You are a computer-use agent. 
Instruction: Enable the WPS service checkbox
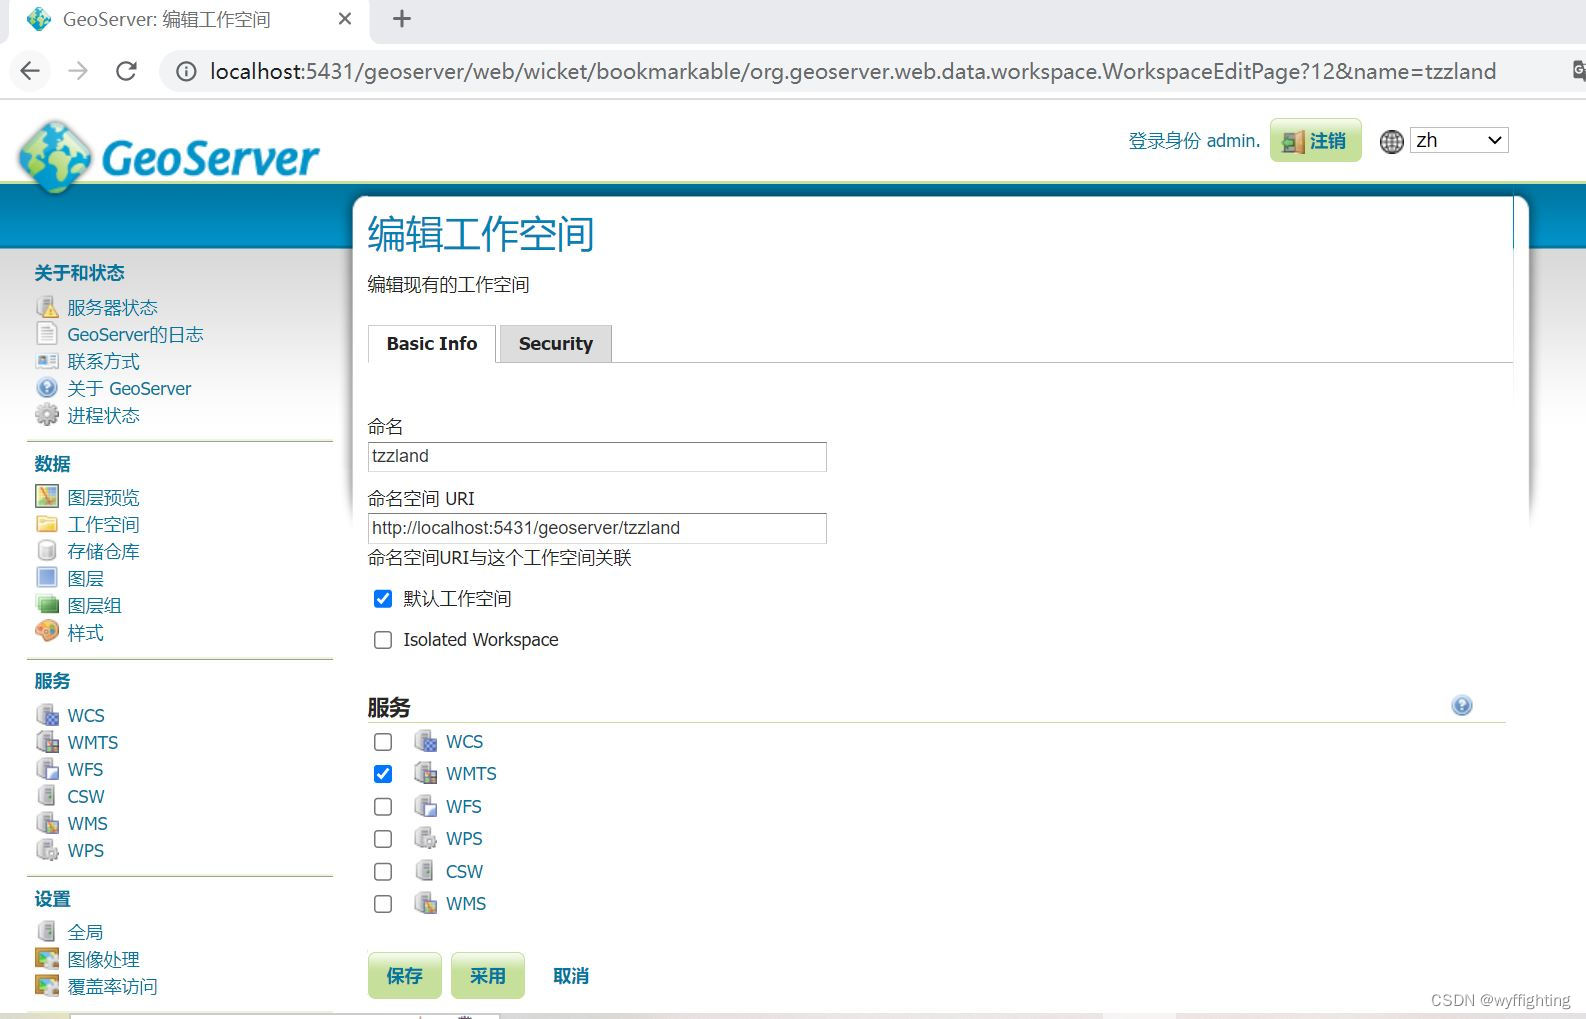pyautogui.click(x=383, y=838)
